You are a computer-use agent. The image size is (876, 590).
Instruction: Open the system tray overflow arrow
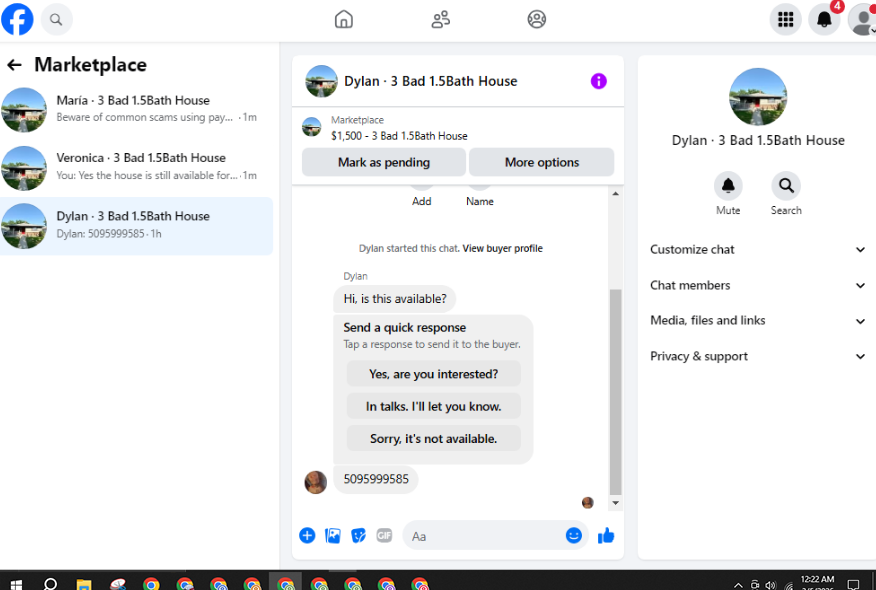tap(738, 585)
